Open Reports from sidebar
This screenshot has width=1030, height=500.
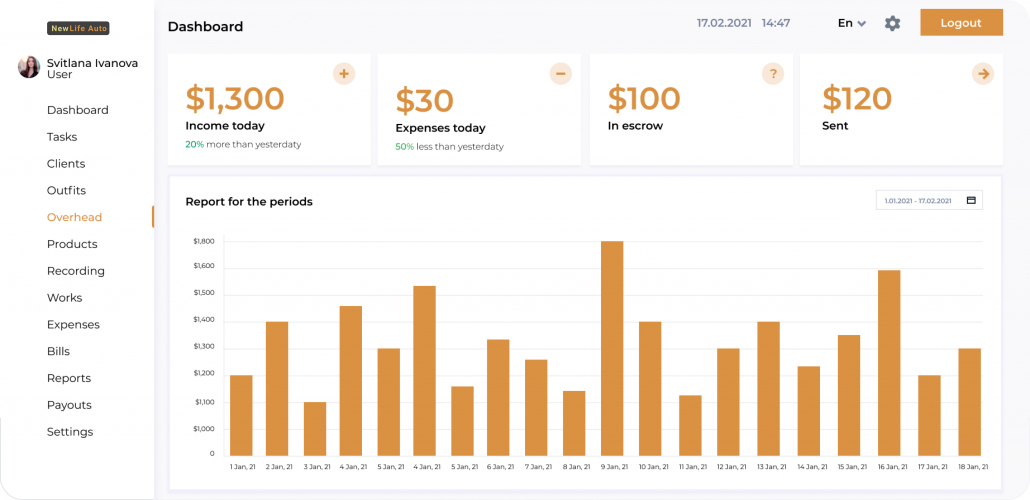[x=69, y=378]
